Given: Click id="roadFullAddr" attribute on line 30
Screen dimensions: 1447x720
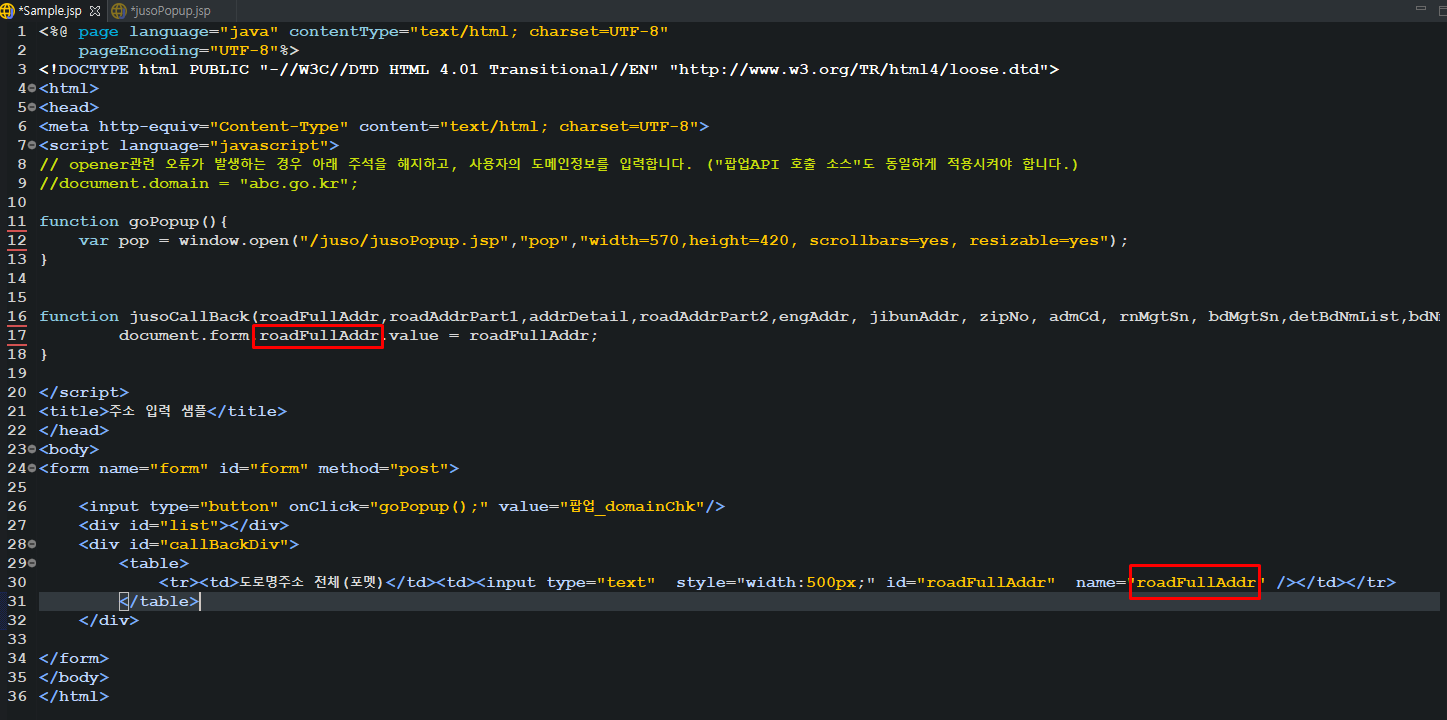Looking at the screenshot, I should 971,582.
